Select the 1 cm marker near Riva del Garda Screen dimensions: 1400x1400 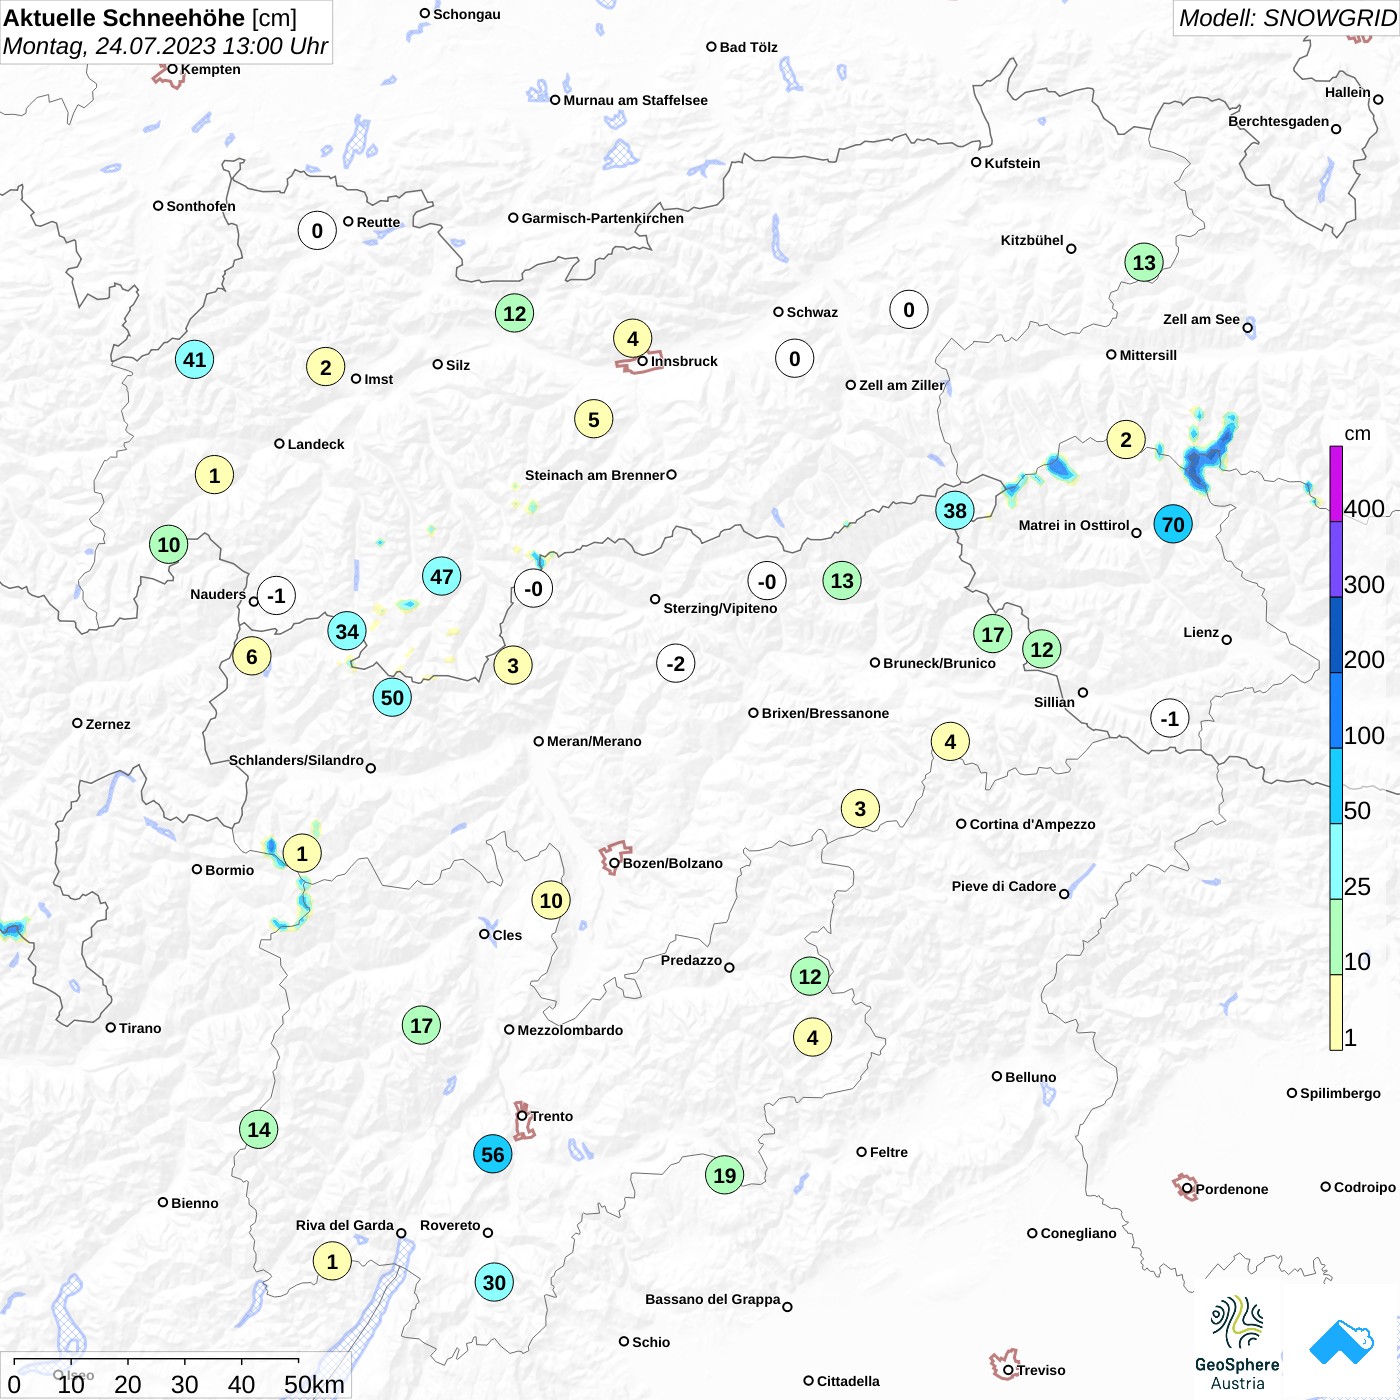(333, 1261)
